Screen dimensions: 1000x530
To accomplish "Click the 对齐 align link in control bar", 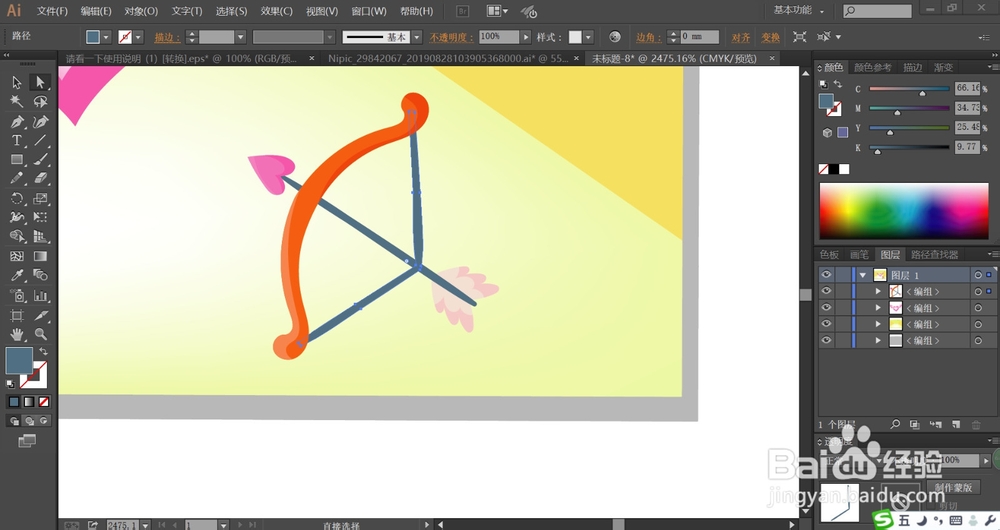I will click(740, 37).
